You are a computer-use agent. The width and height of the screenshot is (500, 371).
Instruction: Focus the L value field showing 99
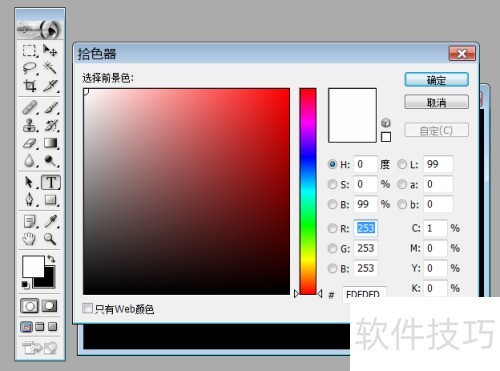coord(438,164)
